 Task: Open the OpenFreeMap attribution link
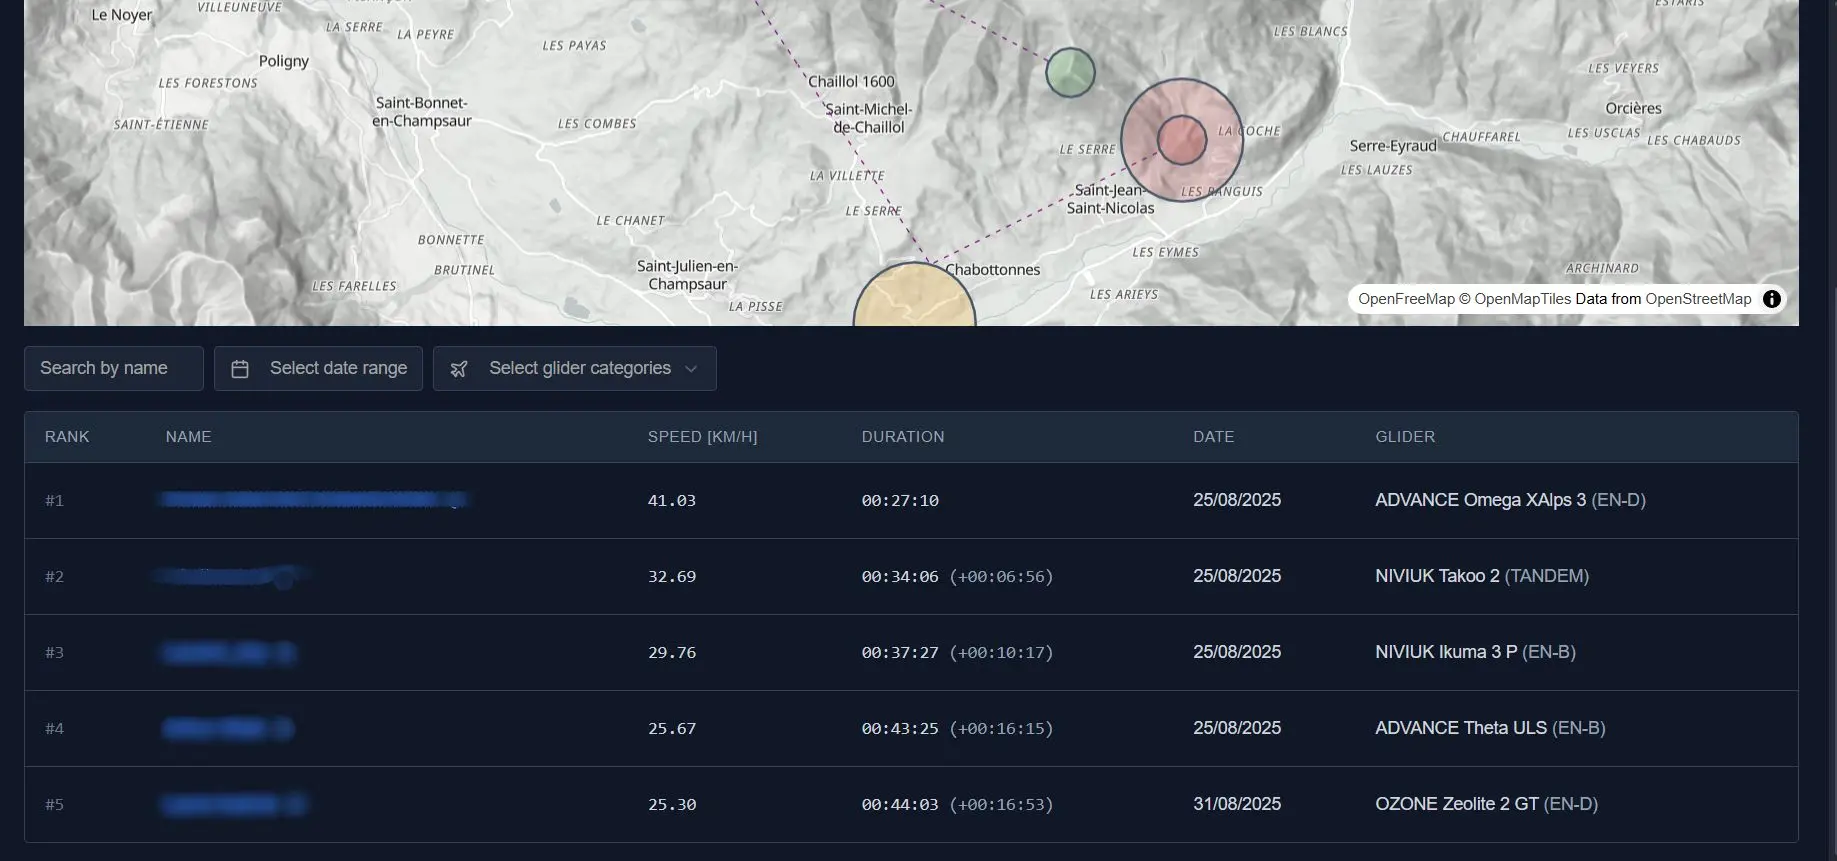tap(1405, 299)
